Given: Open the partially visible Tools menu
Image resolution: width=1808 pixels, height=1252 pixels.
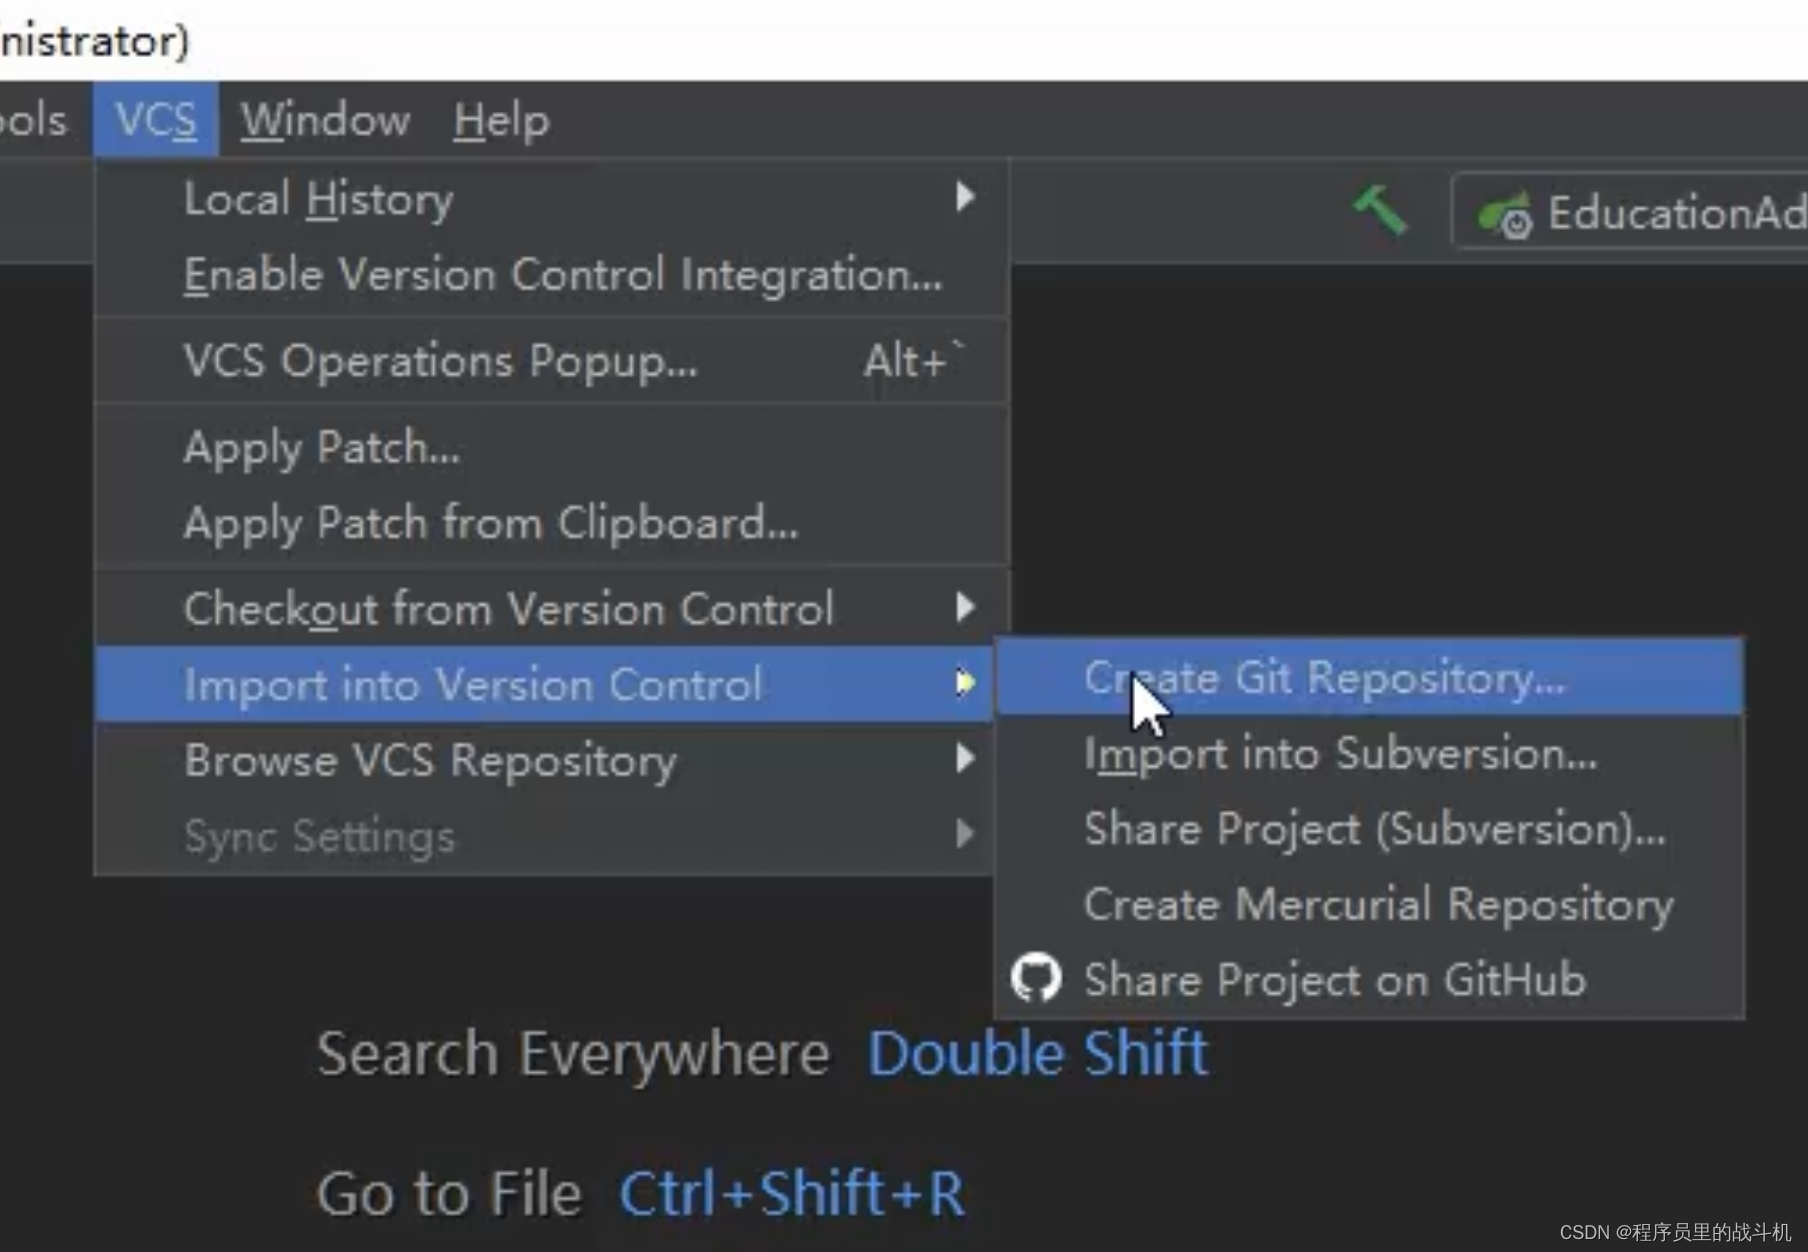Looking at the screenshot, I should [33, 120].
